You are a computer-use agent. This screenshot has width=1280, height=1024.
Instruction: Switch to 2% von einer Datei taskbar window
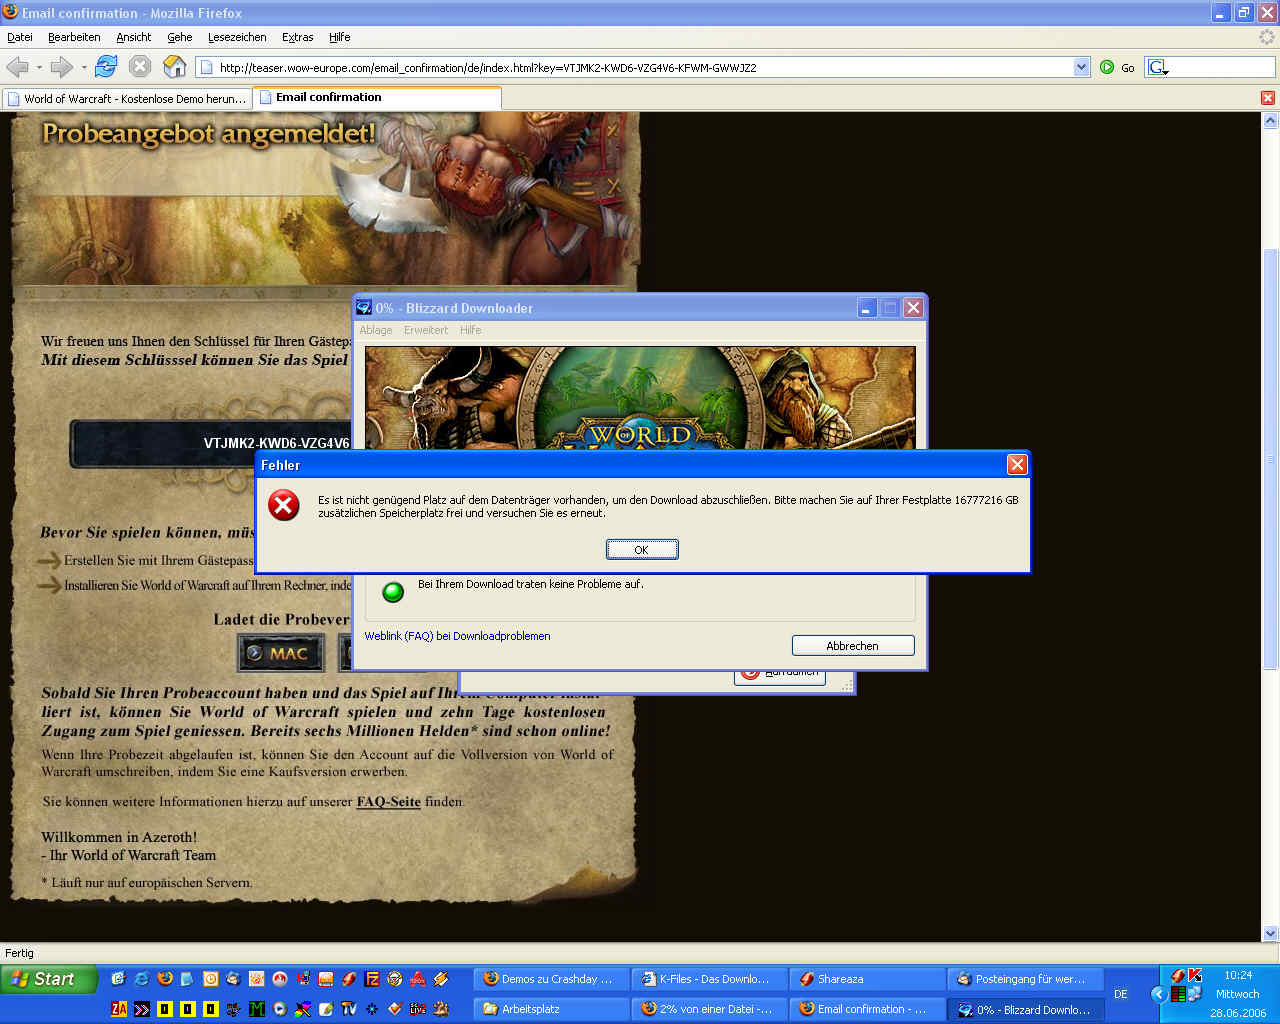709,1009
